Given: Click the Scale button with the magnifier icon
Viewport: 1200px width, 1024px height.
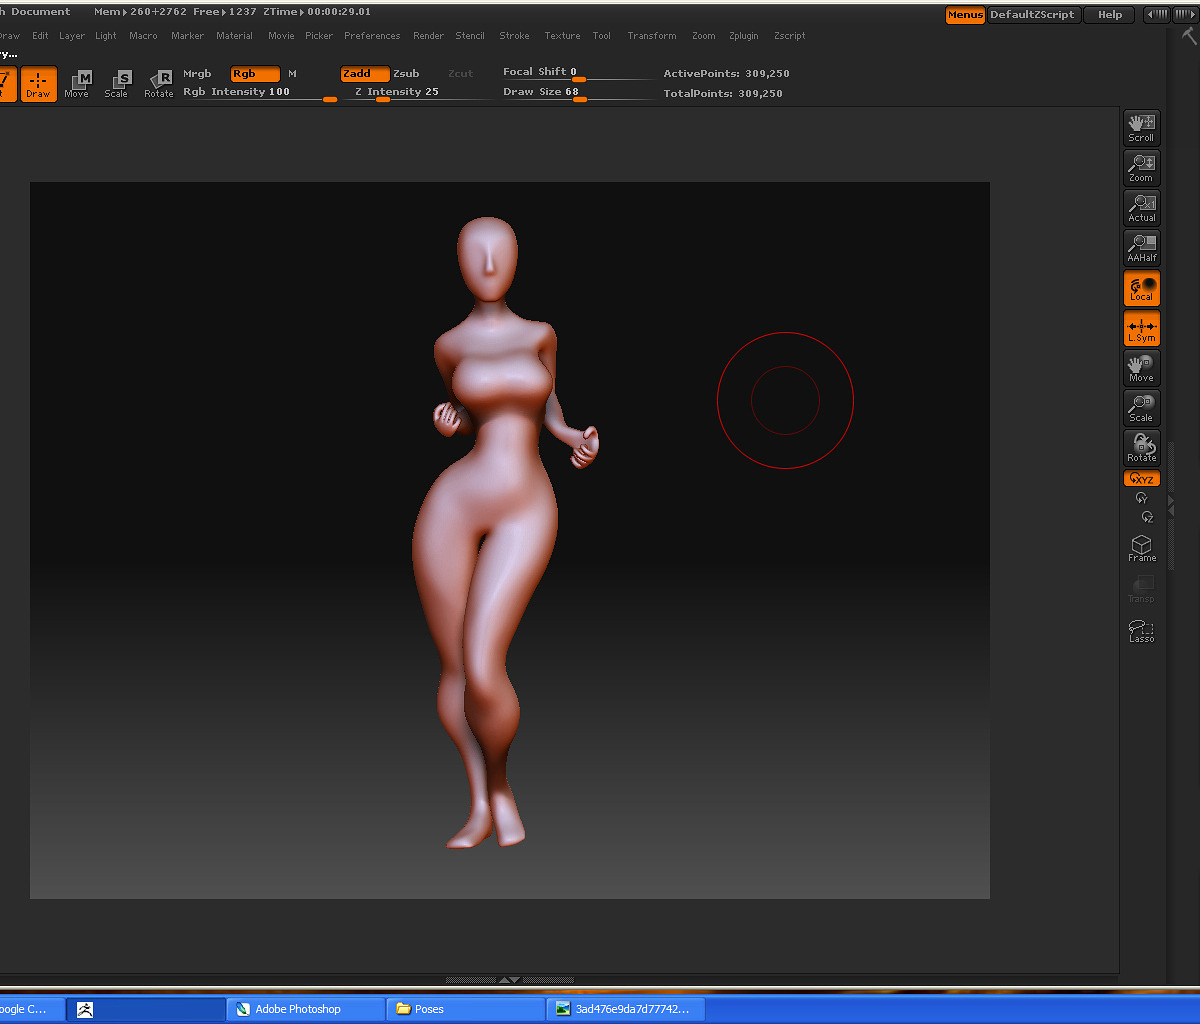Looking at the screenshot, I should tap(1141, 408).
